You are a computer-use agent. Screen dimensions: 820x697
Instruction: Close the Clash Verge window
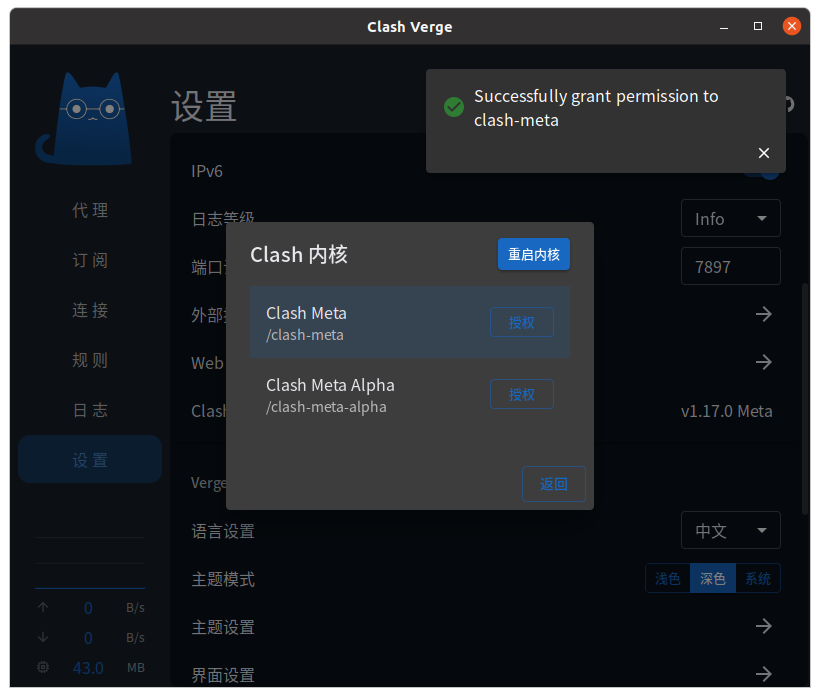(792, 26)
